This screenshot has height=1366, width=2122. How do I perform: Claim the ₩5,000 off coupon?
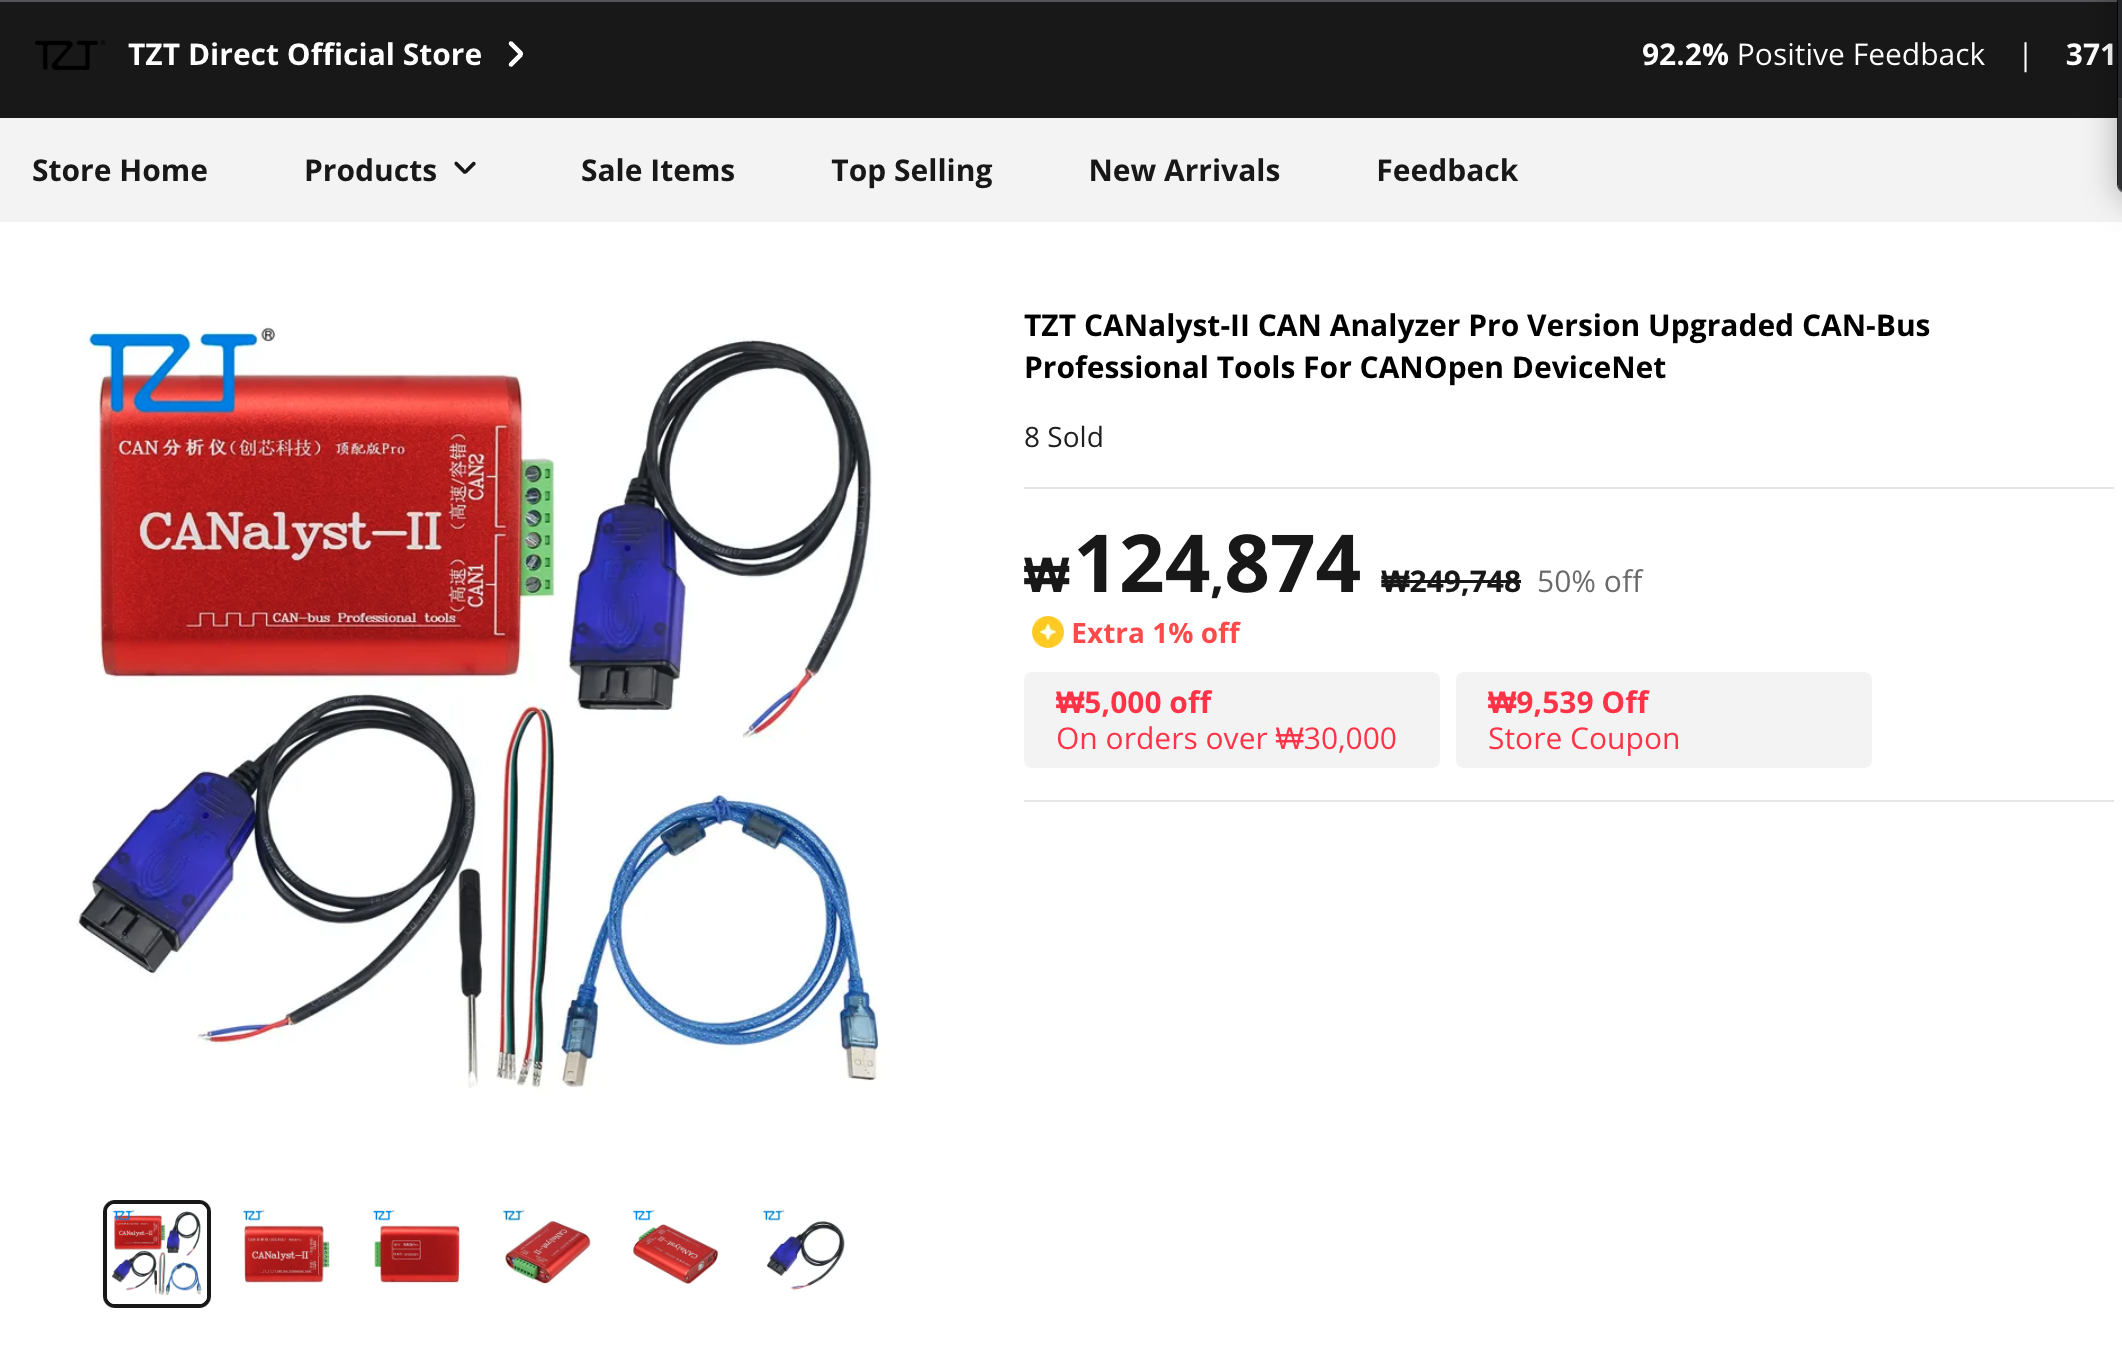(x=1232, y=720)
